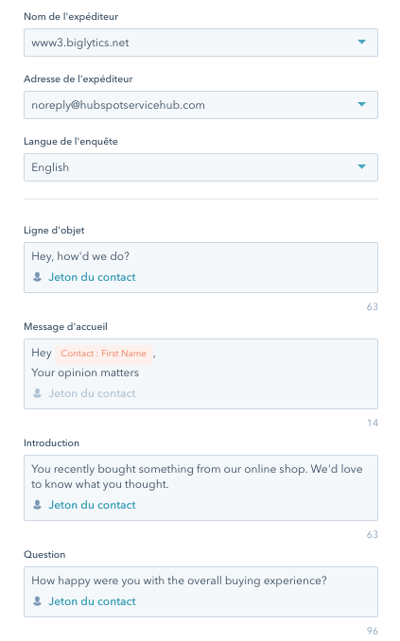Click the English language selection box
The image size is (400, 641).
[x=201, y=167]
